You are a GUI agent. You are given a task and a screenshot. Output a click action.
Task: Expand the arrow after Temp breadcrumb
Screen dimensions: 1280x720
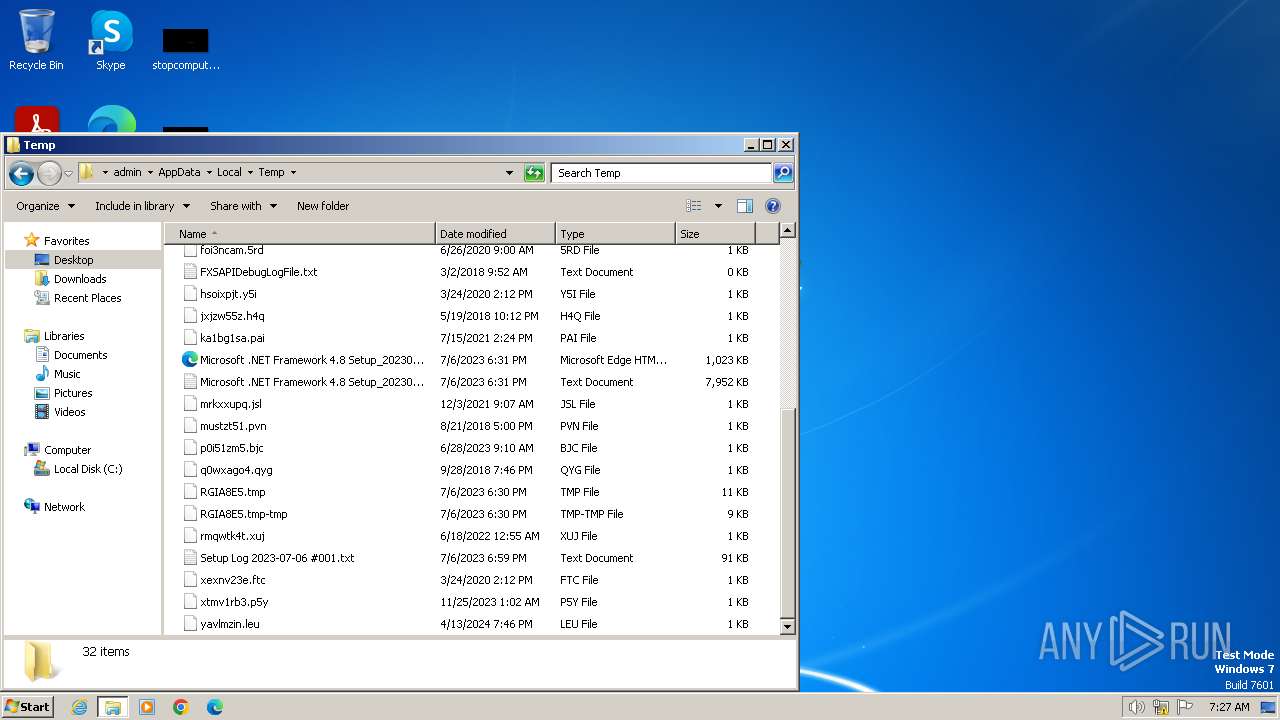293,172
